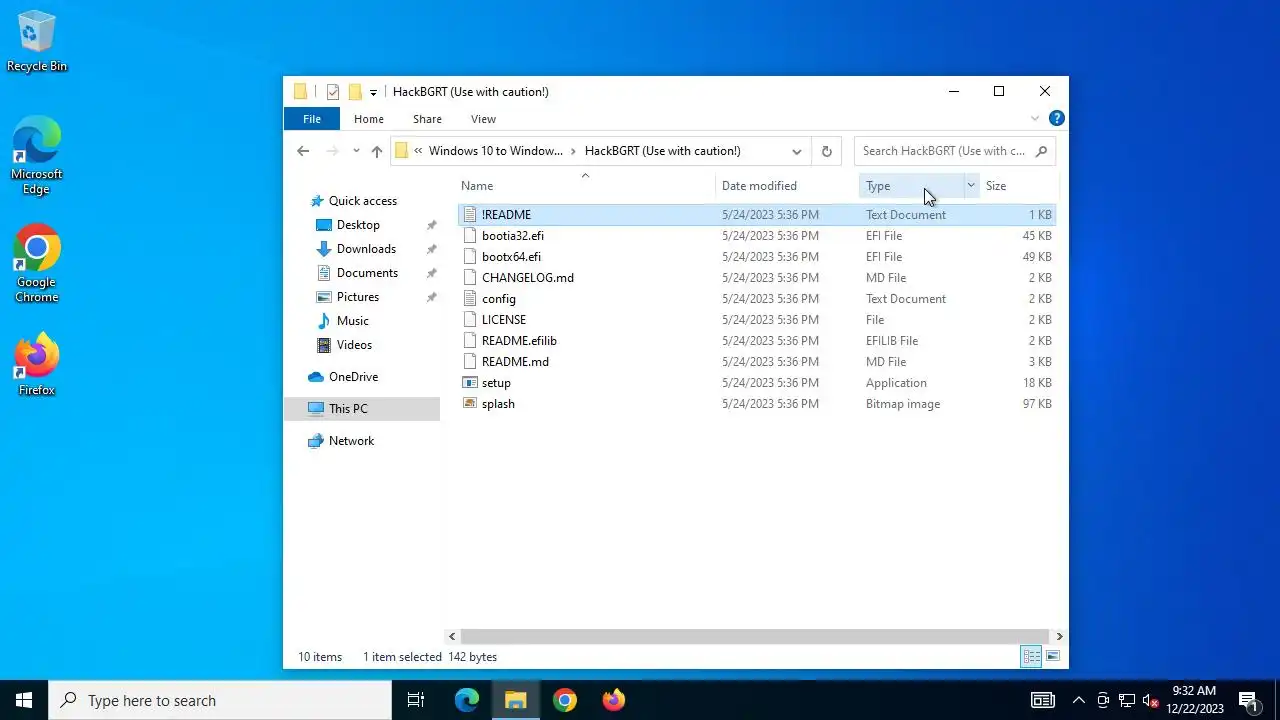1280x720 pixels.
Task: Switch to the Home ribbon tab
Action: coord(369,119)
